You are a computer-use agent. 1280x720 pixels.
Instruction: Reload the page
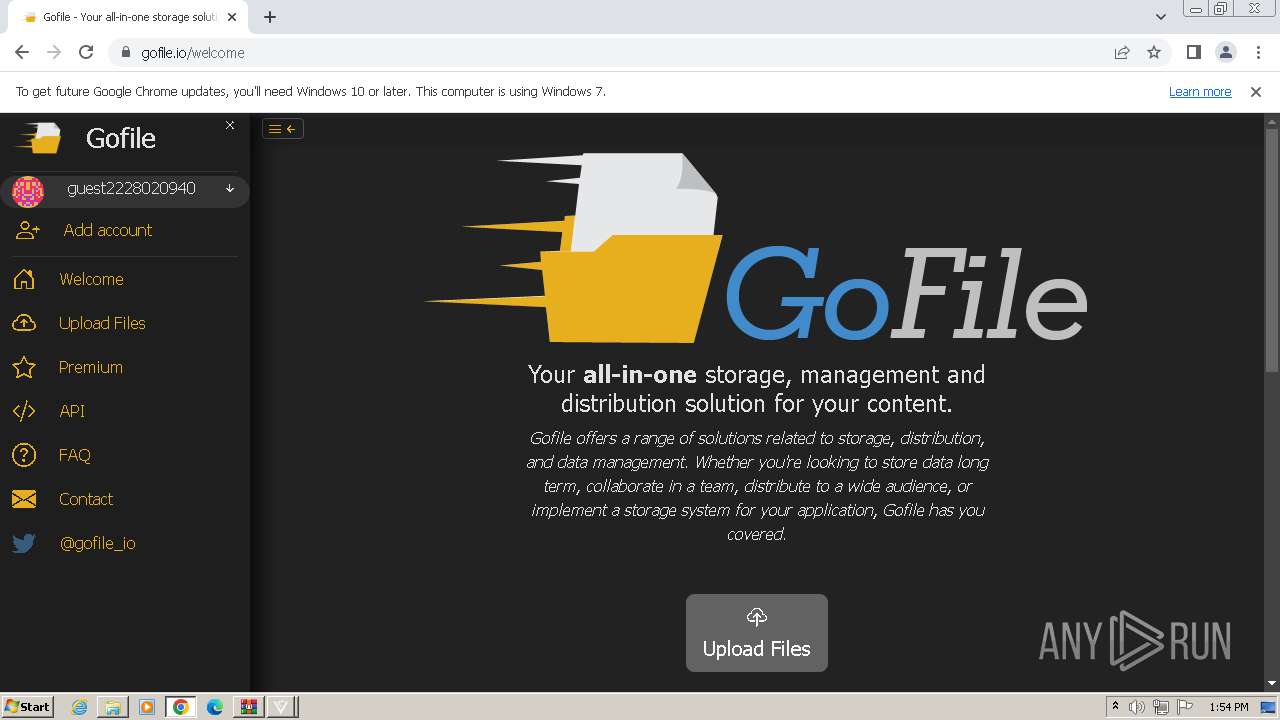[x=86, y=52]
